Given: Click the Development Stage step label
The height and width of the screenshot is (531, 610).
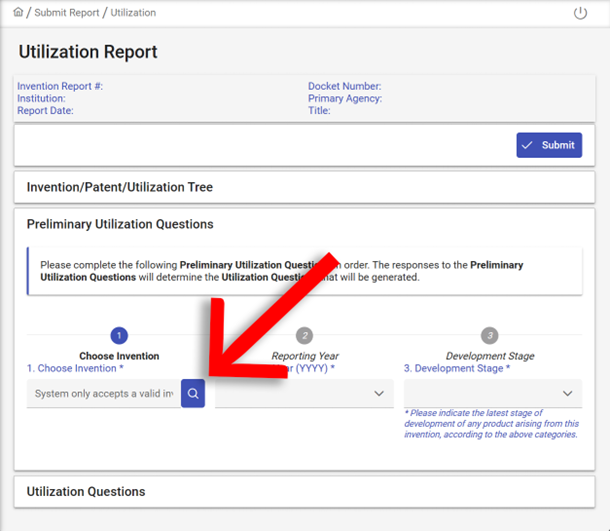Looking at the screenshot, I should tap(490, 356).
